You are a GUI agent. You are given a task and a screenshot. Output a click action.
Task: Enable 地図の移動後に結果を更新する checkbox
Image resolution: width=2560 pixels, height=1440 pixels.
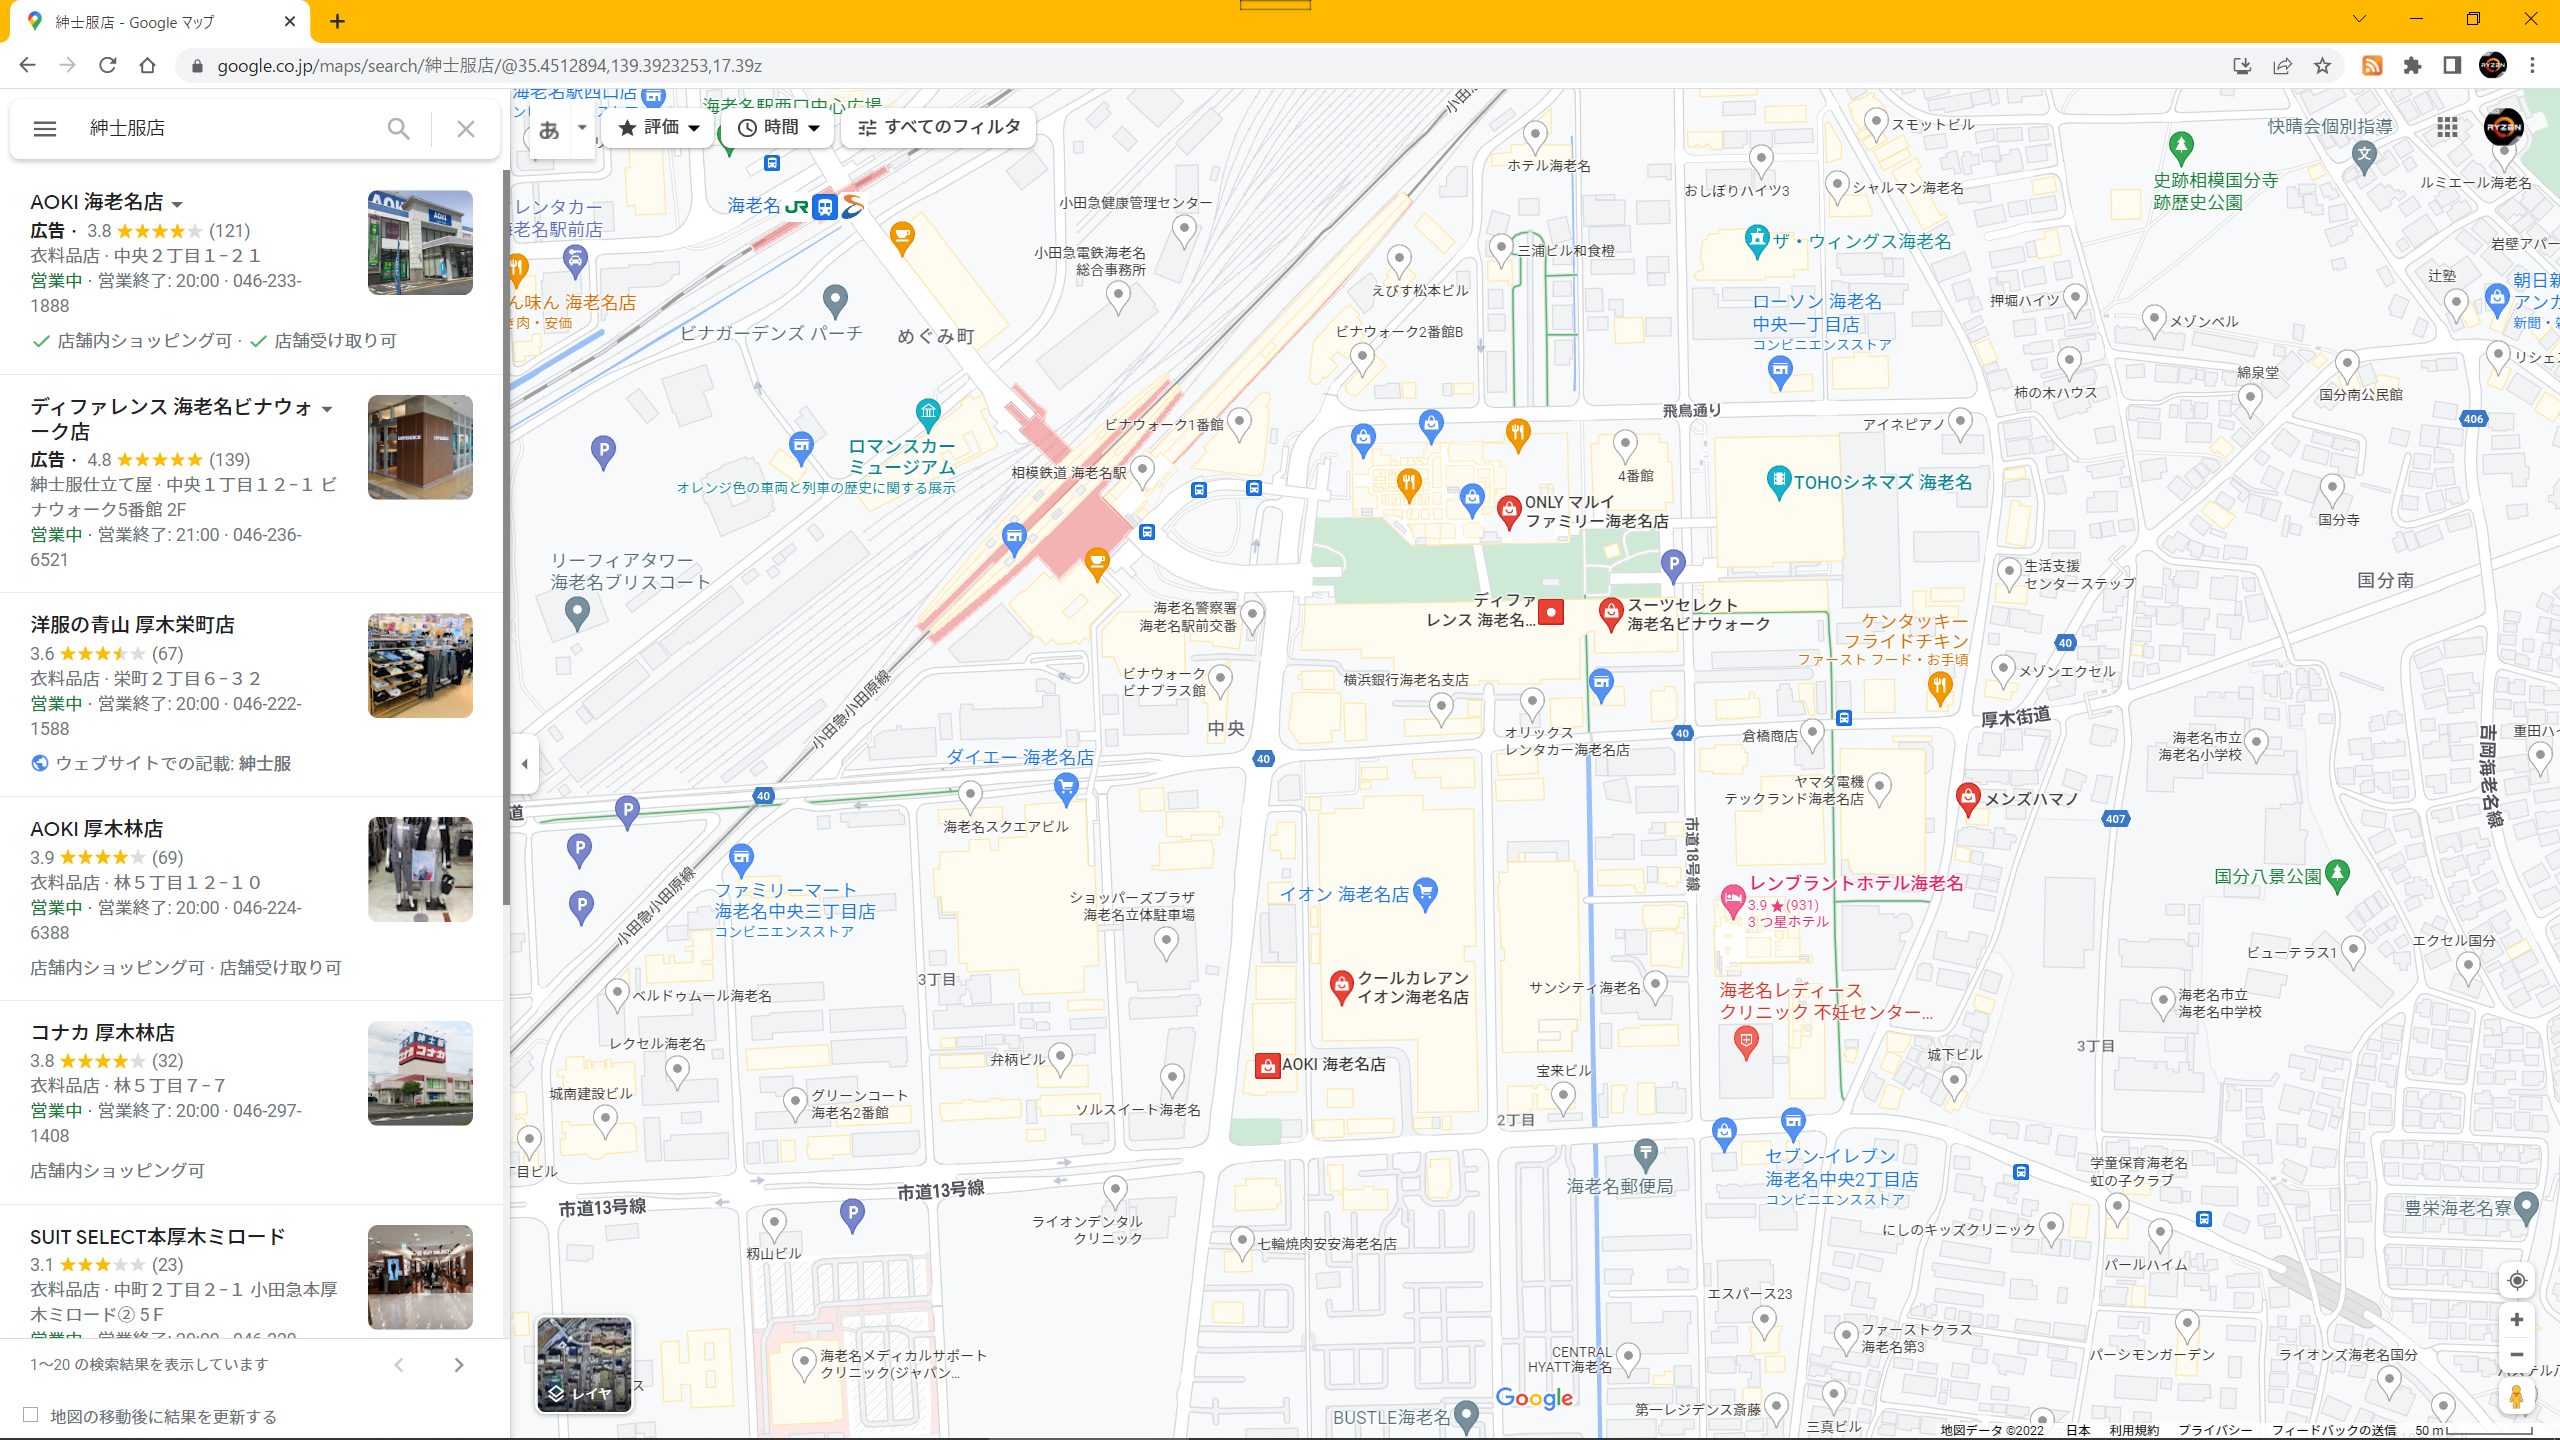click(x=31, y=1415)
